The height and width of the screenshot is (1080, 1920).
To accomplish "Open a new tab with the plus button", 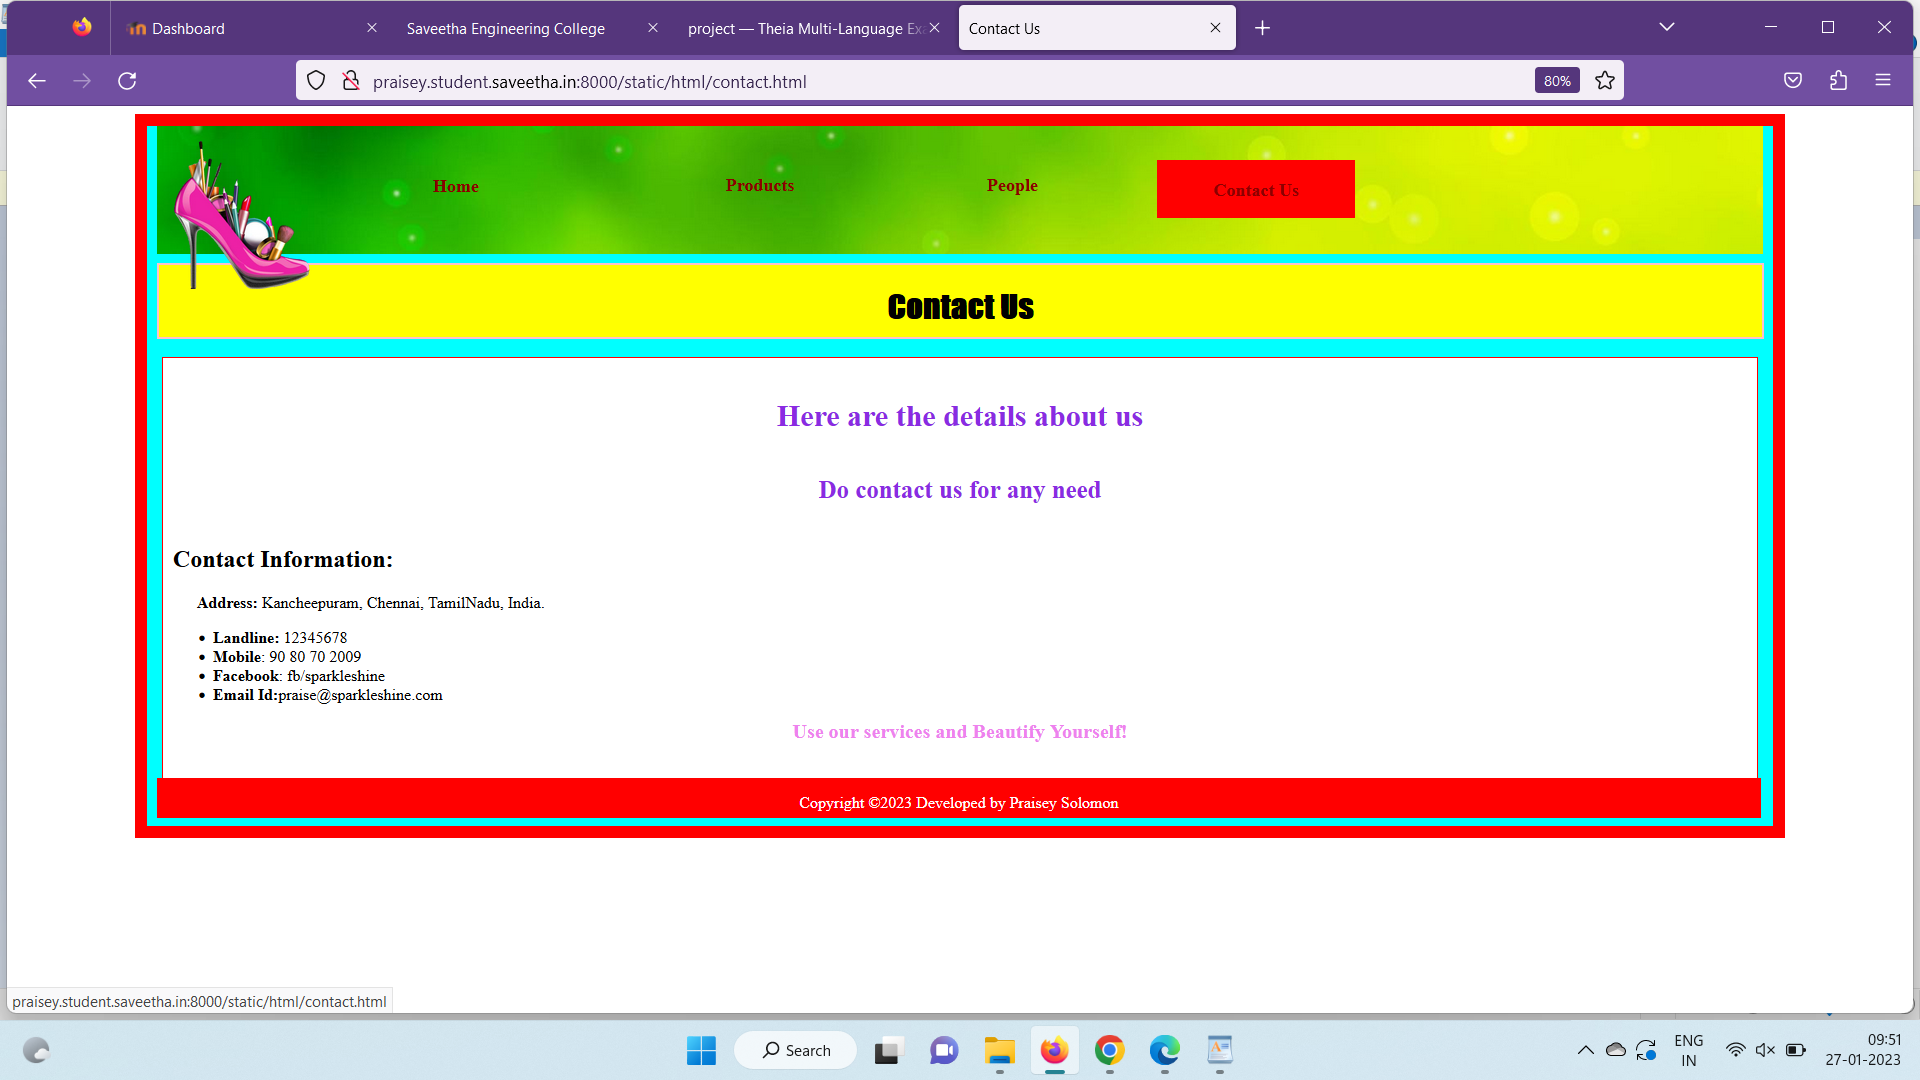I will [x=1262, y=28].
